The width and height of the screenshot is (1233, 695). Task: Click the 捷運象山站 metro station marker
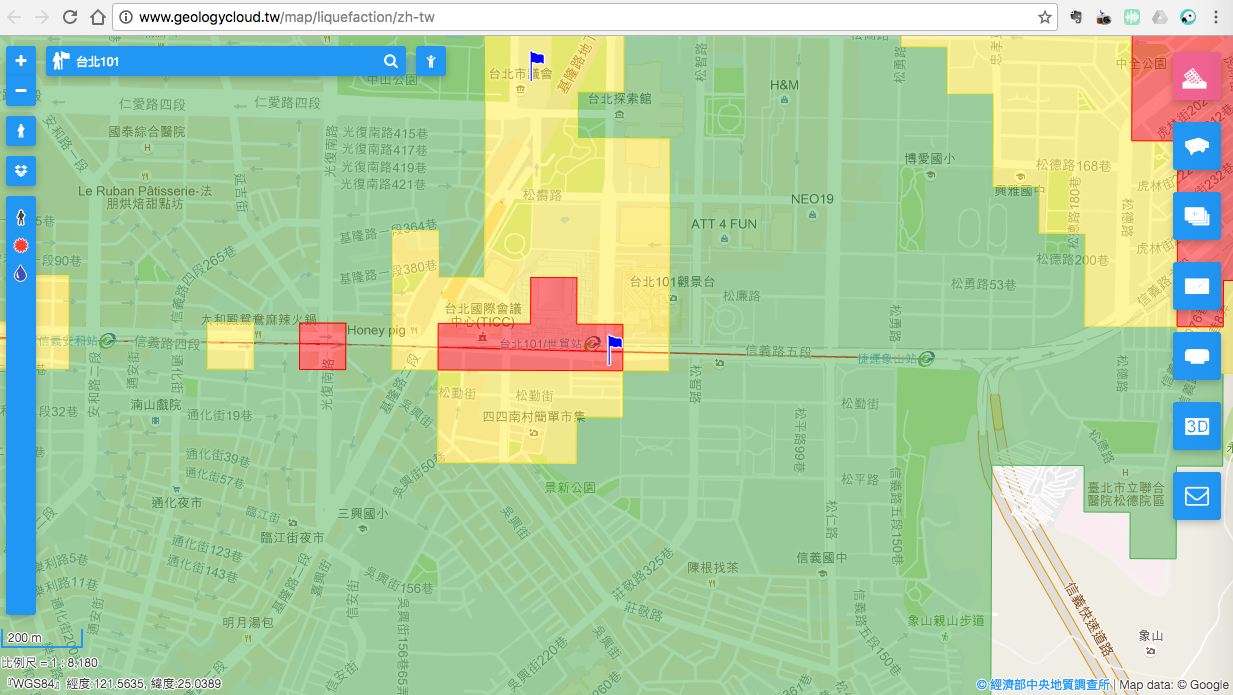927,358
